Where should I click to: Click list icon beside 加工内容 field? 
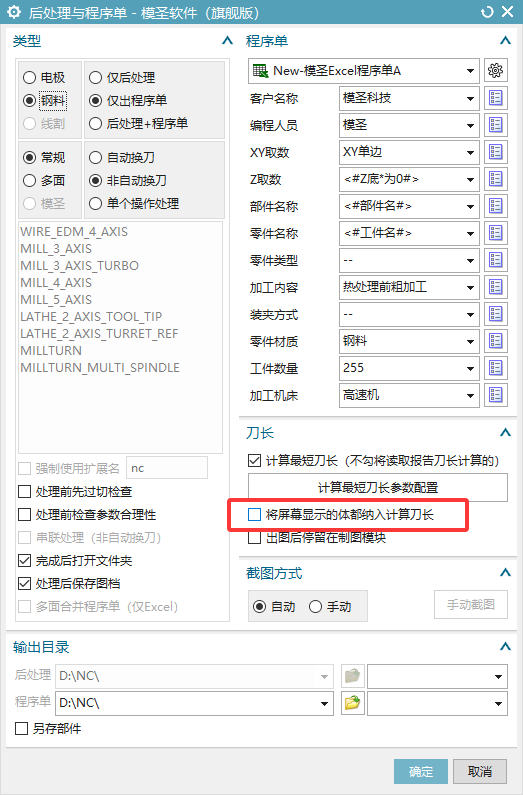point(496,287)
